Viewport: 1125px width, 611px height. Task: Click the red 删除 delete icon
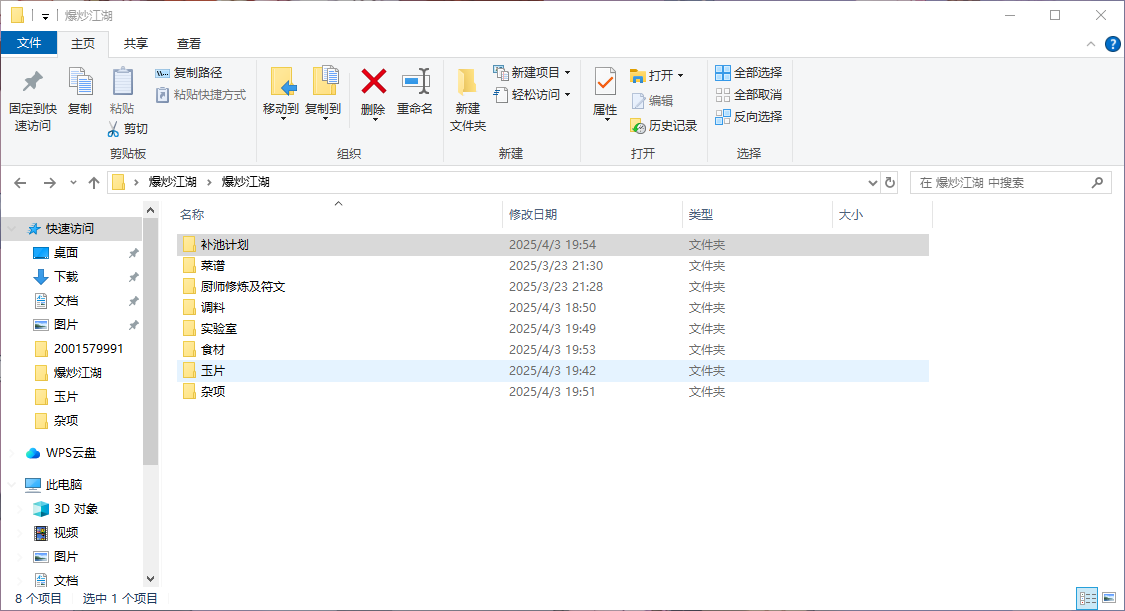coord(373,82)
